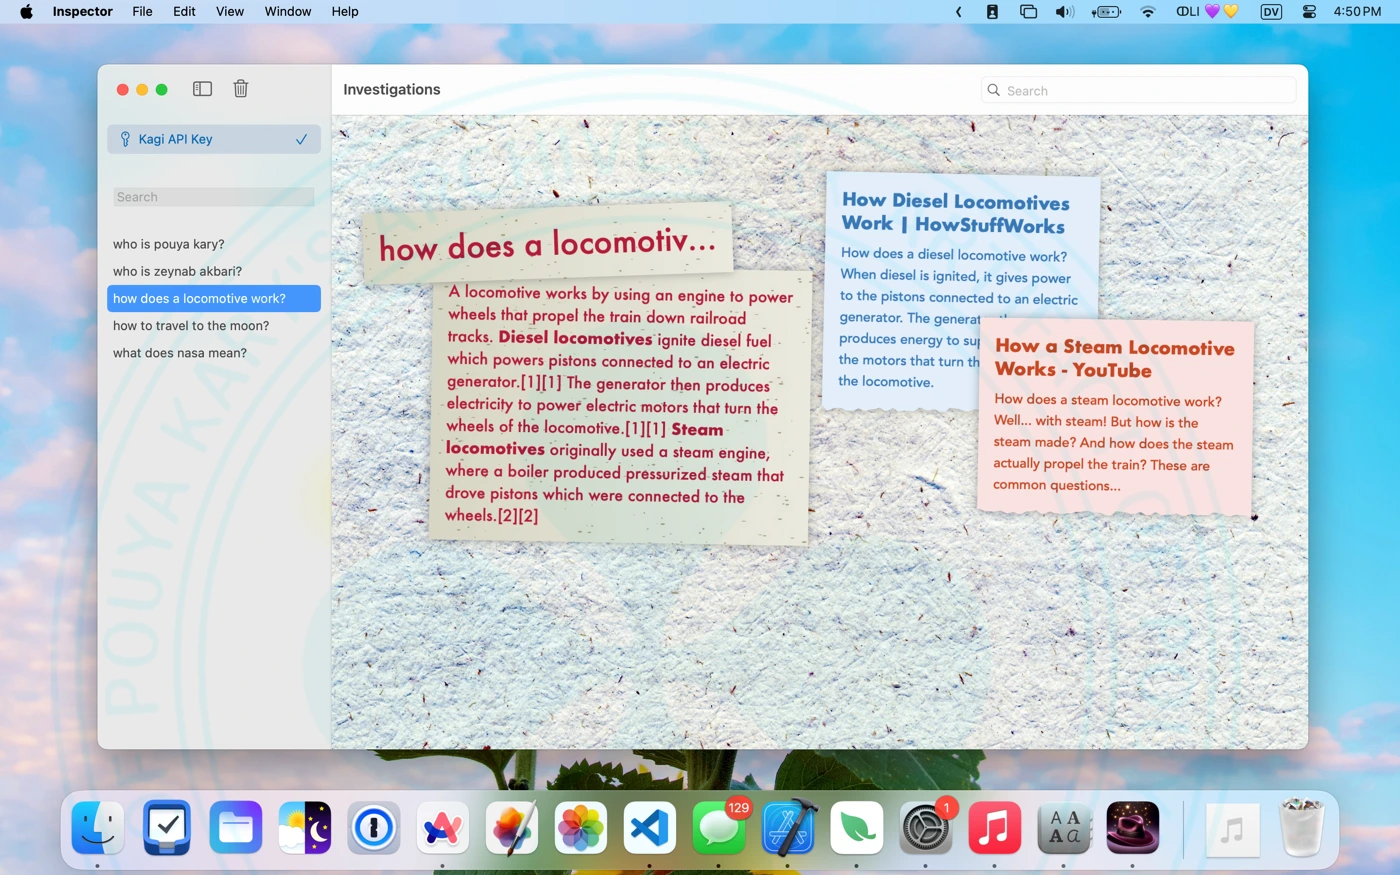Open the File menu
Image resolution: width=1400 pixels, height=875 pixels.
tap(142, 12)
